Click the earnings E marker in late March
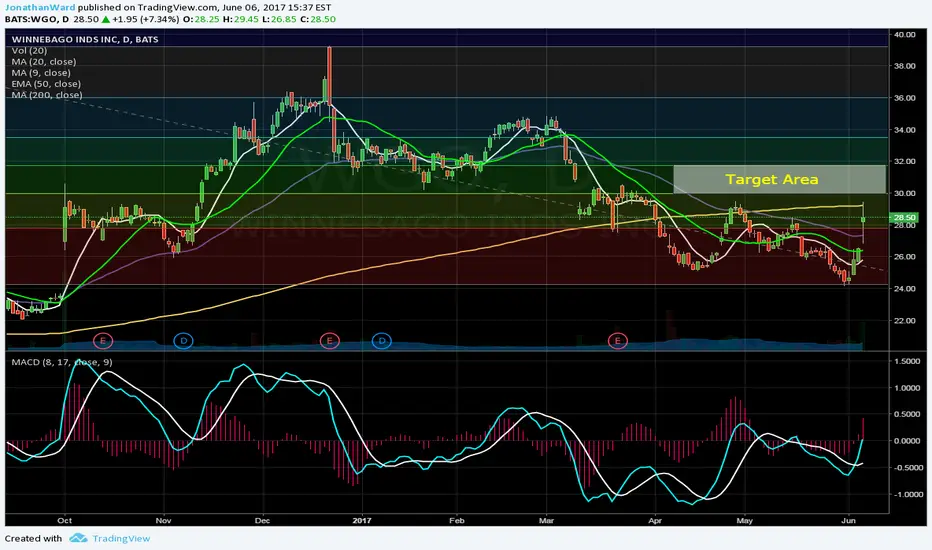The width and height of the screenshot is (932, 550). (x=618, y=341)
